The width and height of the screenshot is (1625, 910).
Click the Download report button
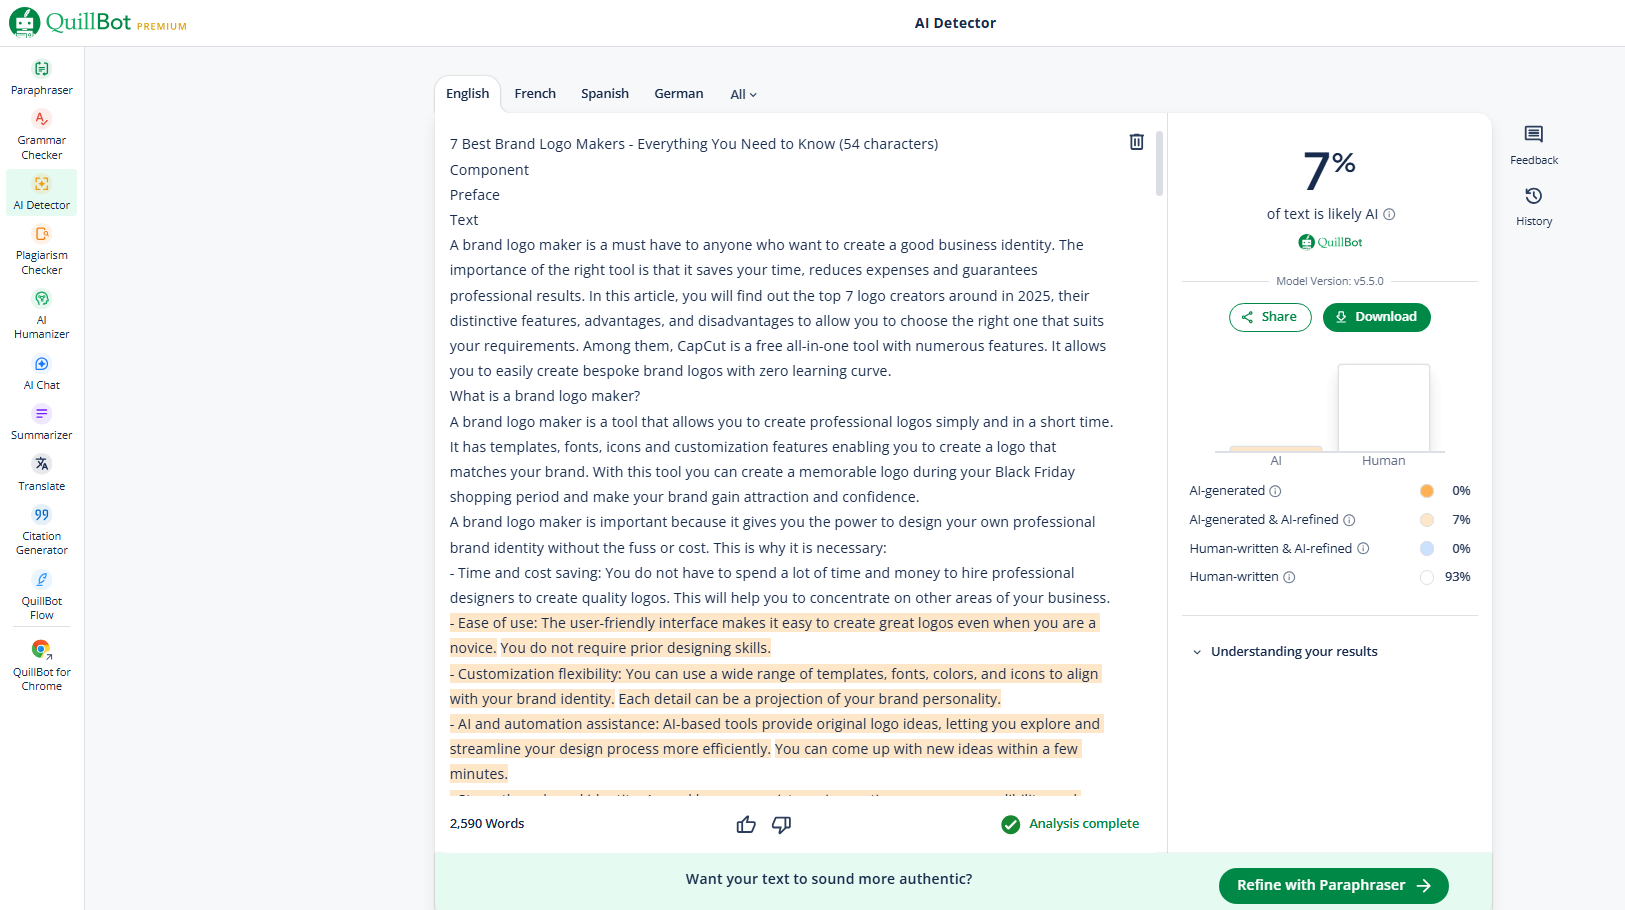(1376, 317)
